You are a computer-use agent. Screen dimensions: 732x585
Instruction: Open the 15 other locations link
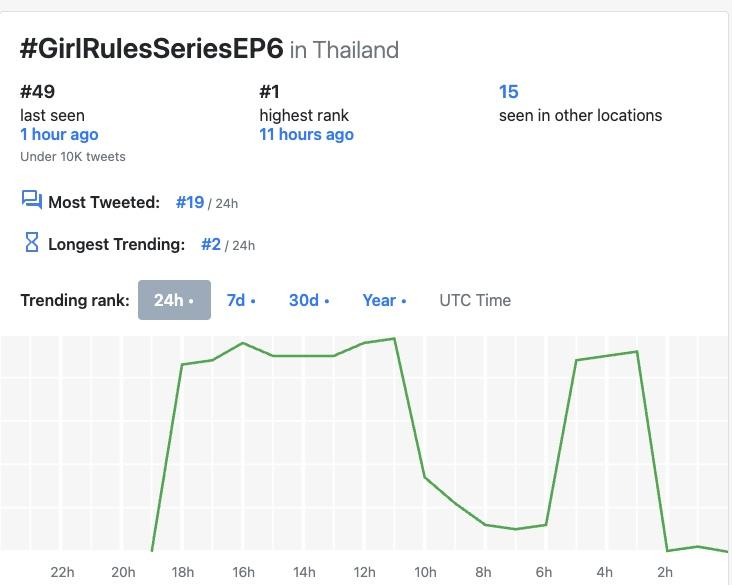pyautogui.click(x=508, y=92)
